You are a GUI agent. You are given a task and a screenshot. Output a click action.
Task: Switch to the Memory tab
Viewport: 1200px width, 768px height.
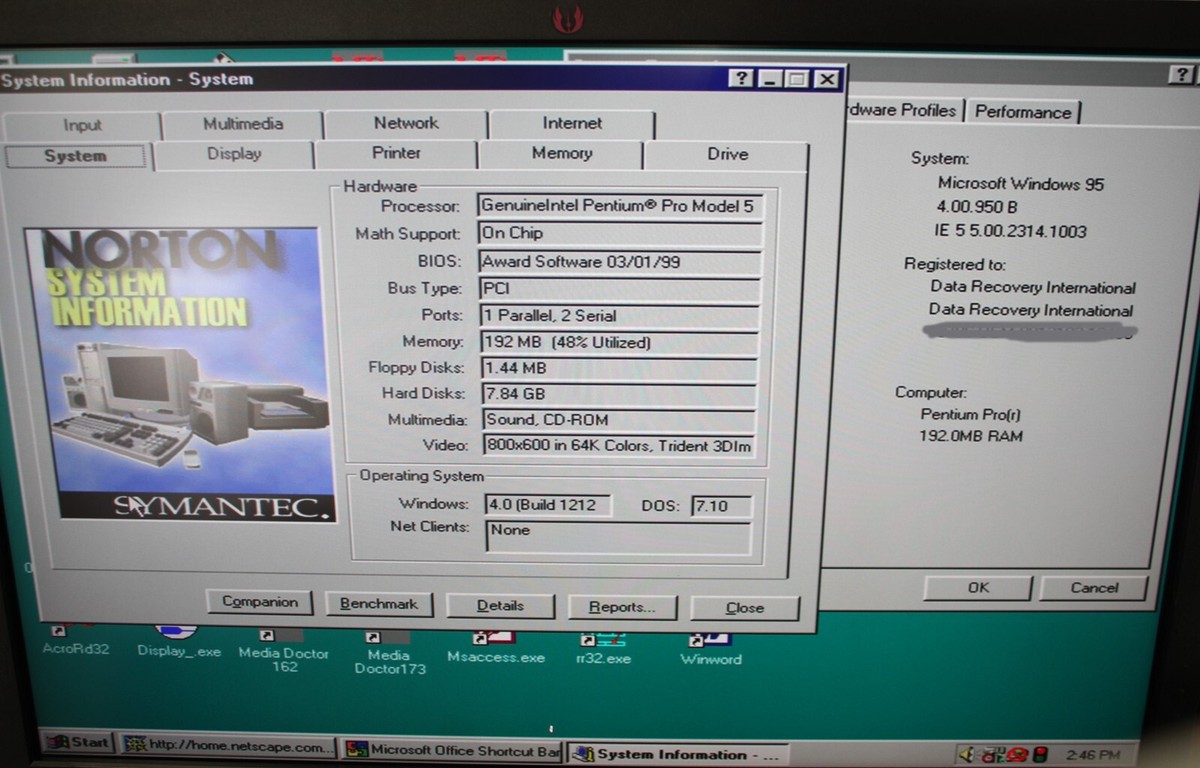[561, 153]
